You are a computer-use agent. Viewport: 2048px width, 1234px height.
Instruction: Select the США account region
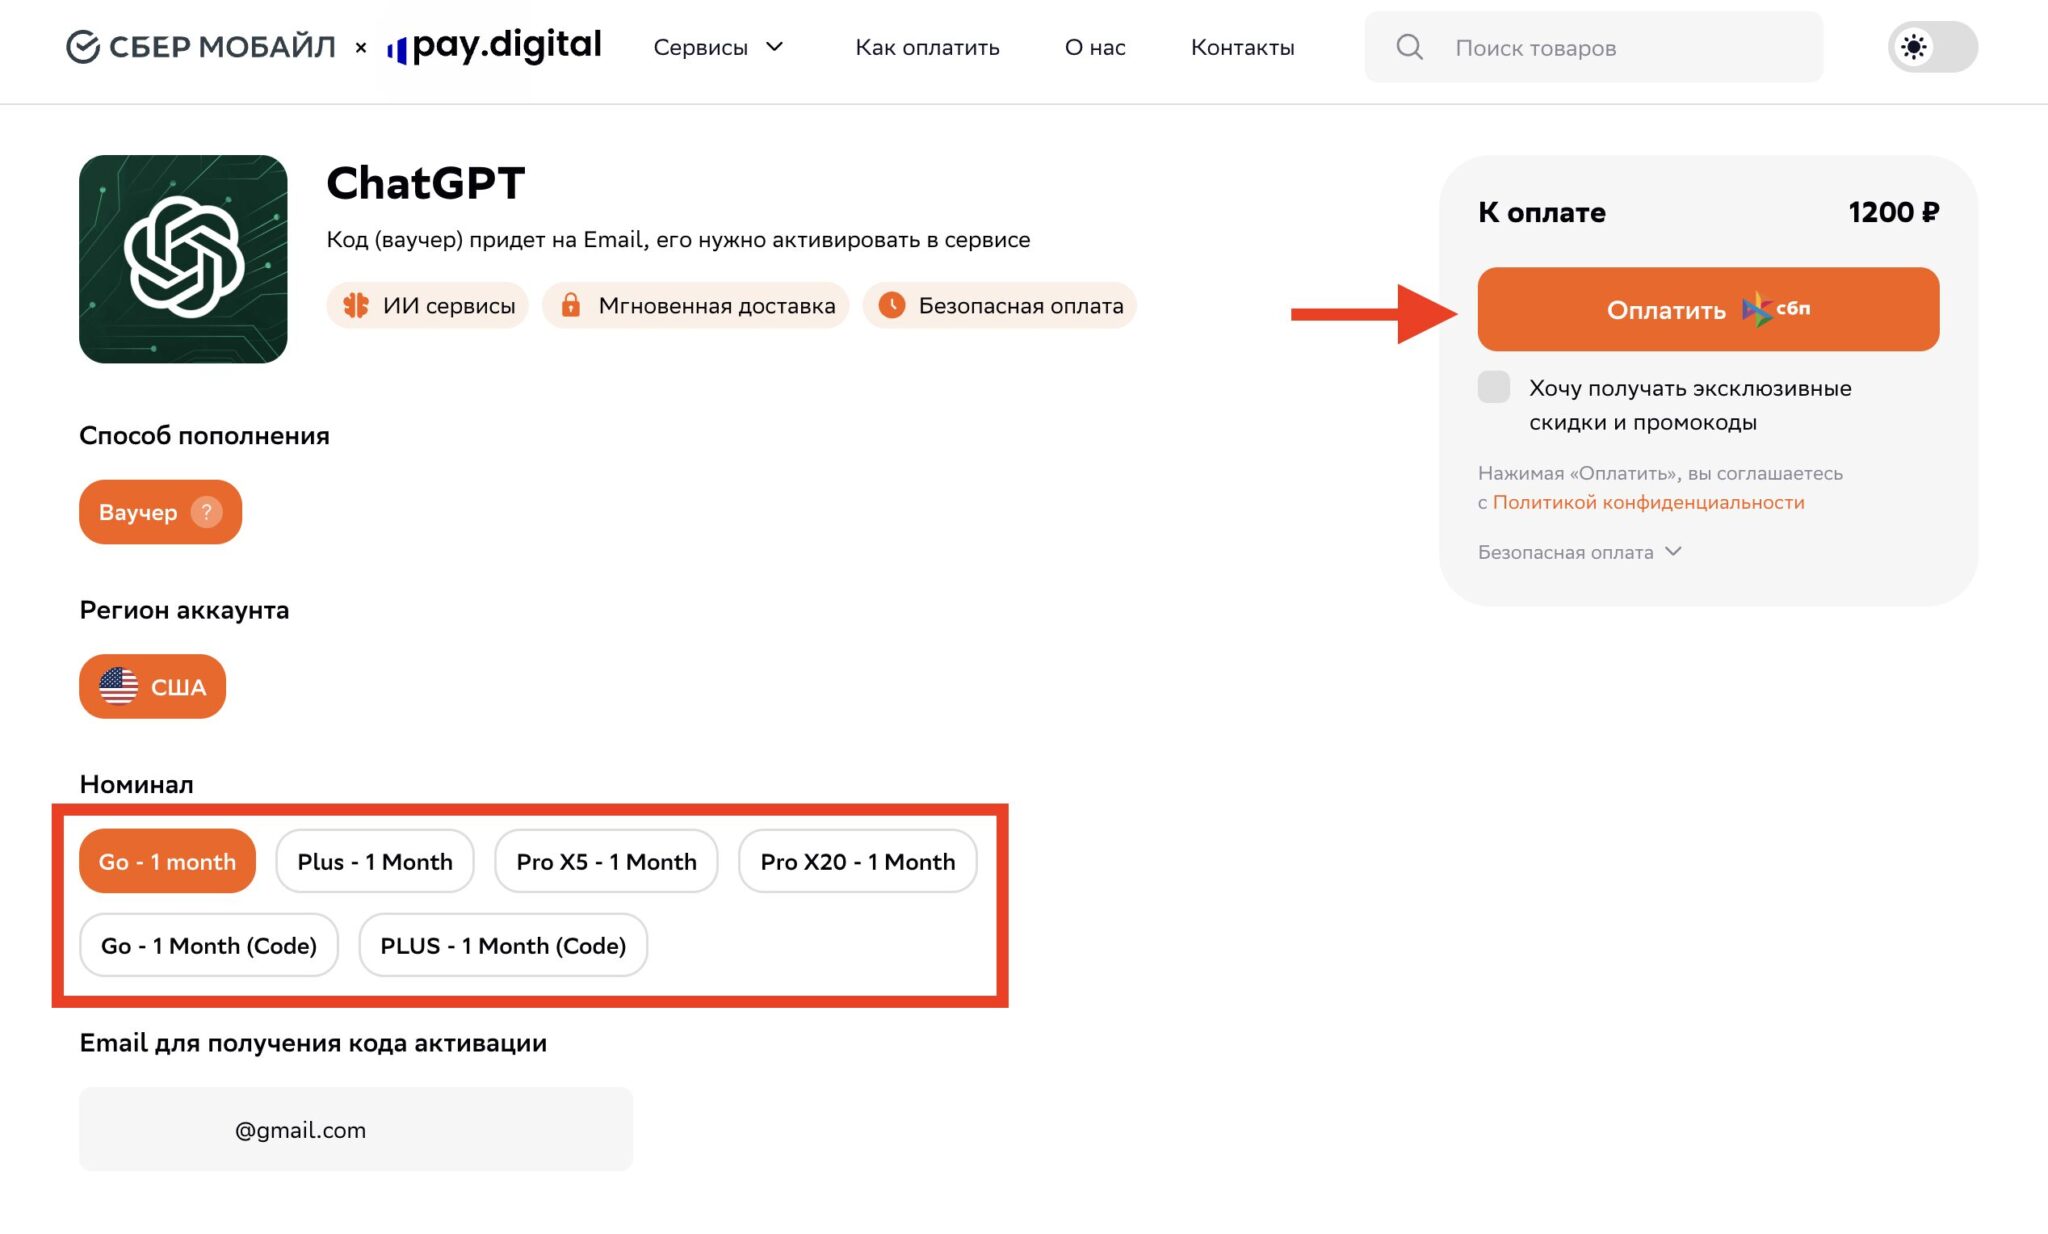152,686
